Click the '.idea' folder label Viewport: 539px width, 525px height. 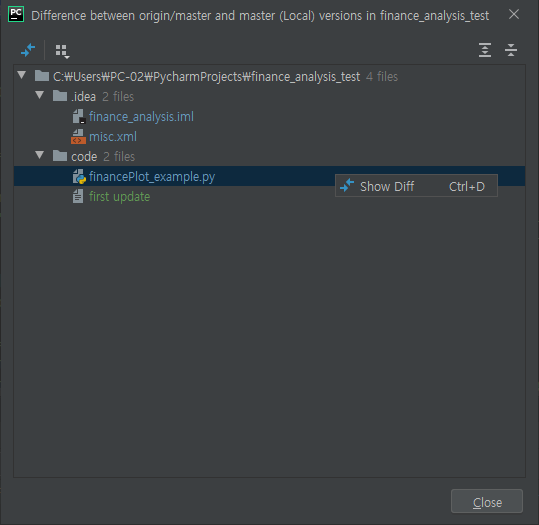pyautogui.click(x=84, y=97)
